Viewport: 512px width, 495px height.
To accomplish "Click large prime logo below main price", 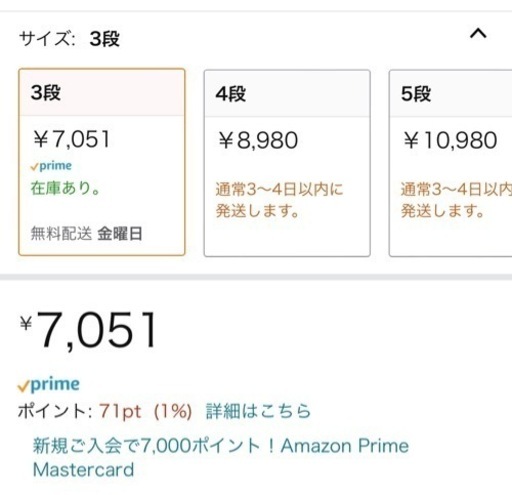I will pyautogui.click(x=49, y=385).
